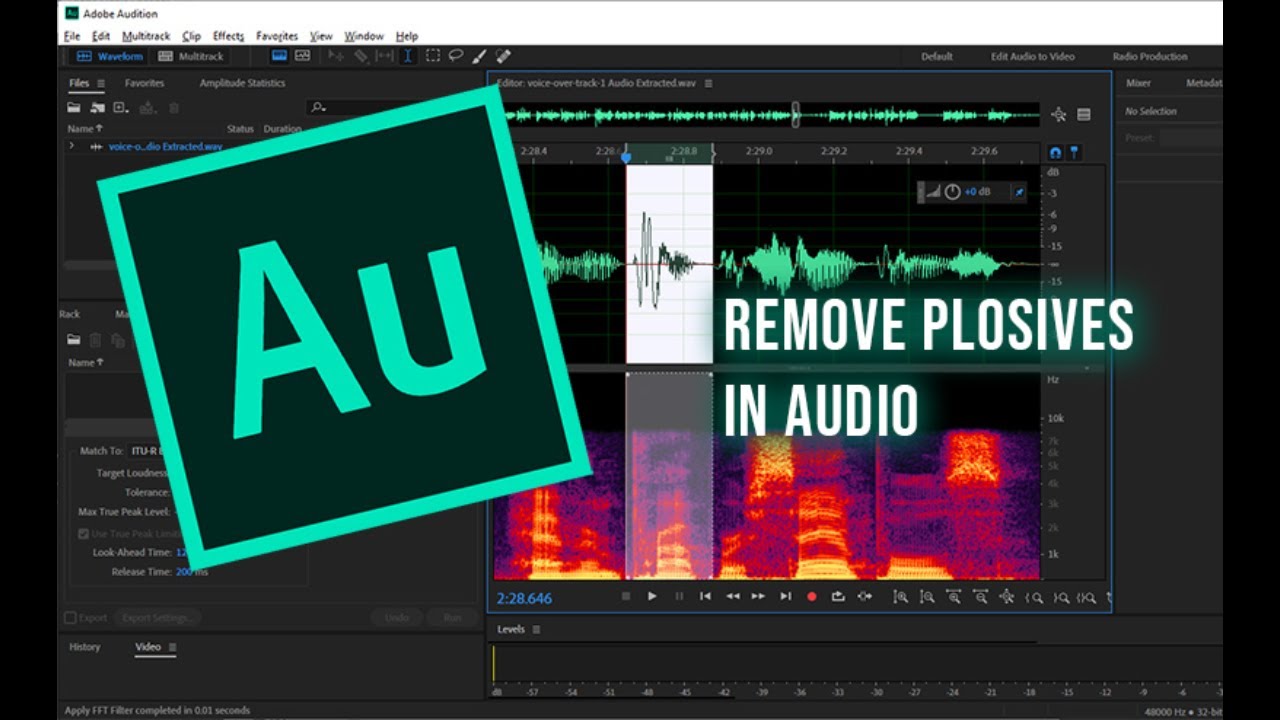The height and width of the screenshot is (720, 1280).
Task: Click Zoom Out Time icon
Action: (981, 597)
